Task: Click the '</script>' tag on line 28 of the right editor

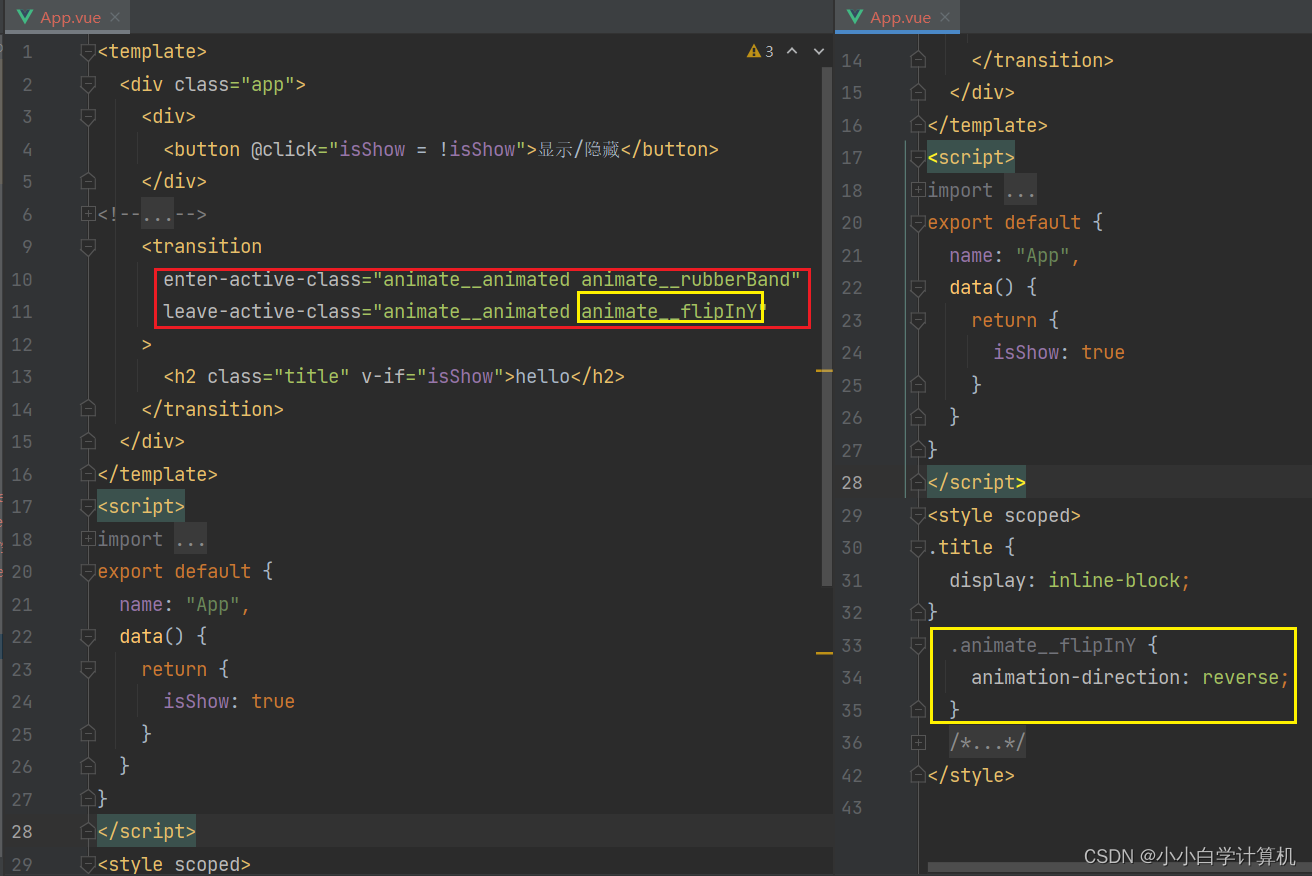Action: 977,482
